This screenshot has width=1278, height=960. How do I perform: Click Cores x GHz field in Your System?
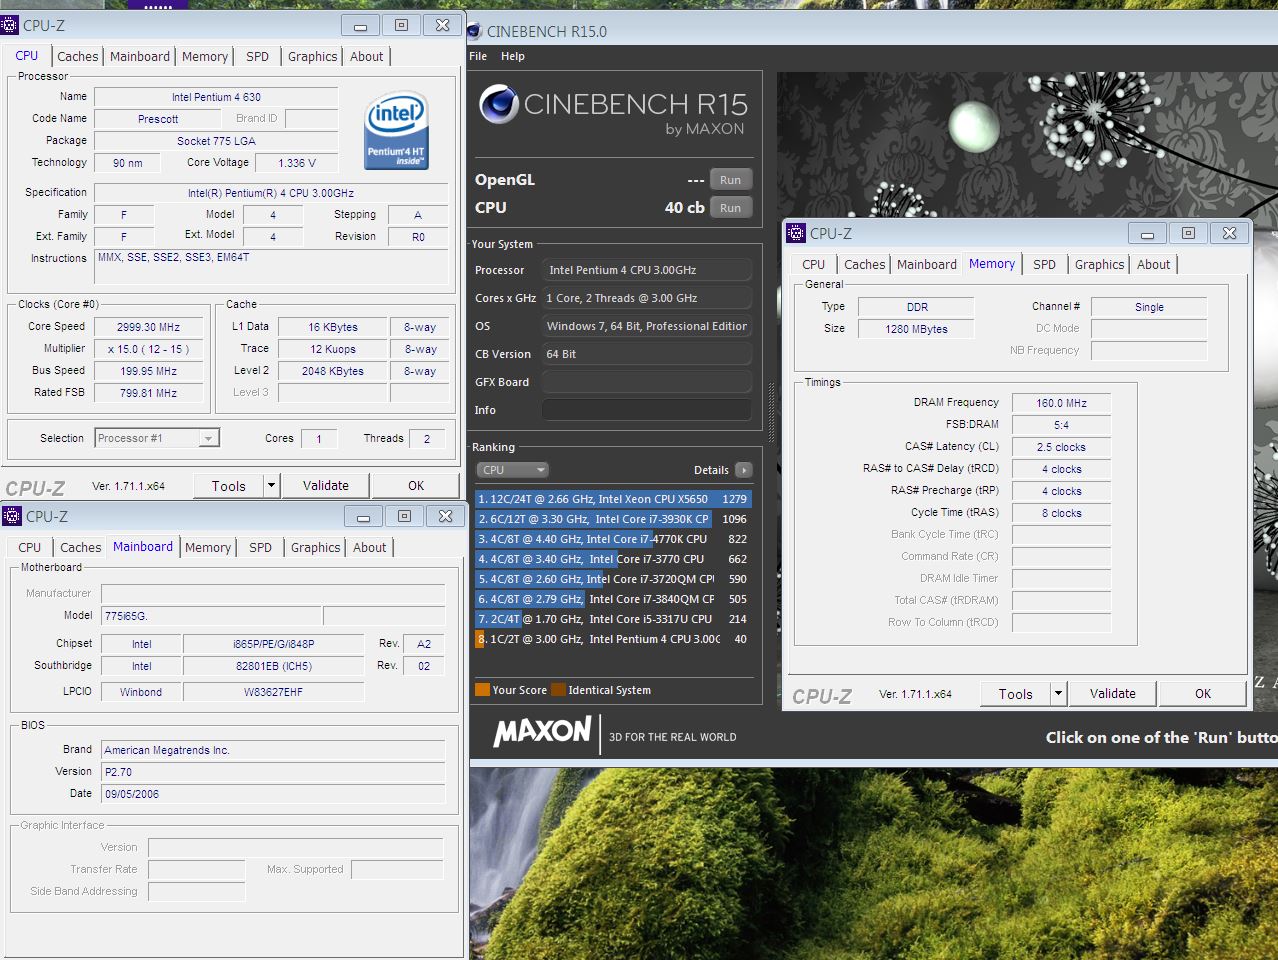click(x=647, y=298)
